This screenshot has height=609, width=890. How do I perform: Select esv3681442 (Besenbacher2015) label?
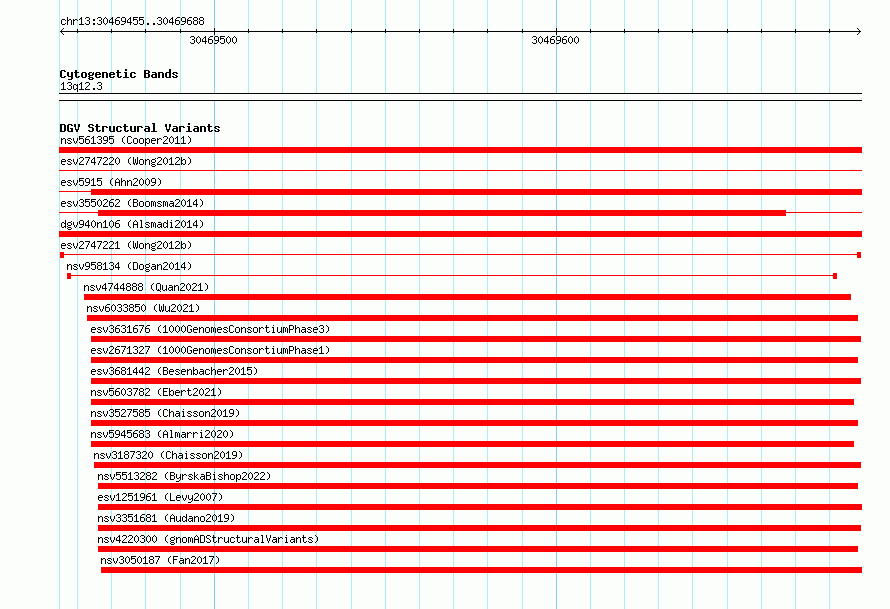tap(174, 371)
